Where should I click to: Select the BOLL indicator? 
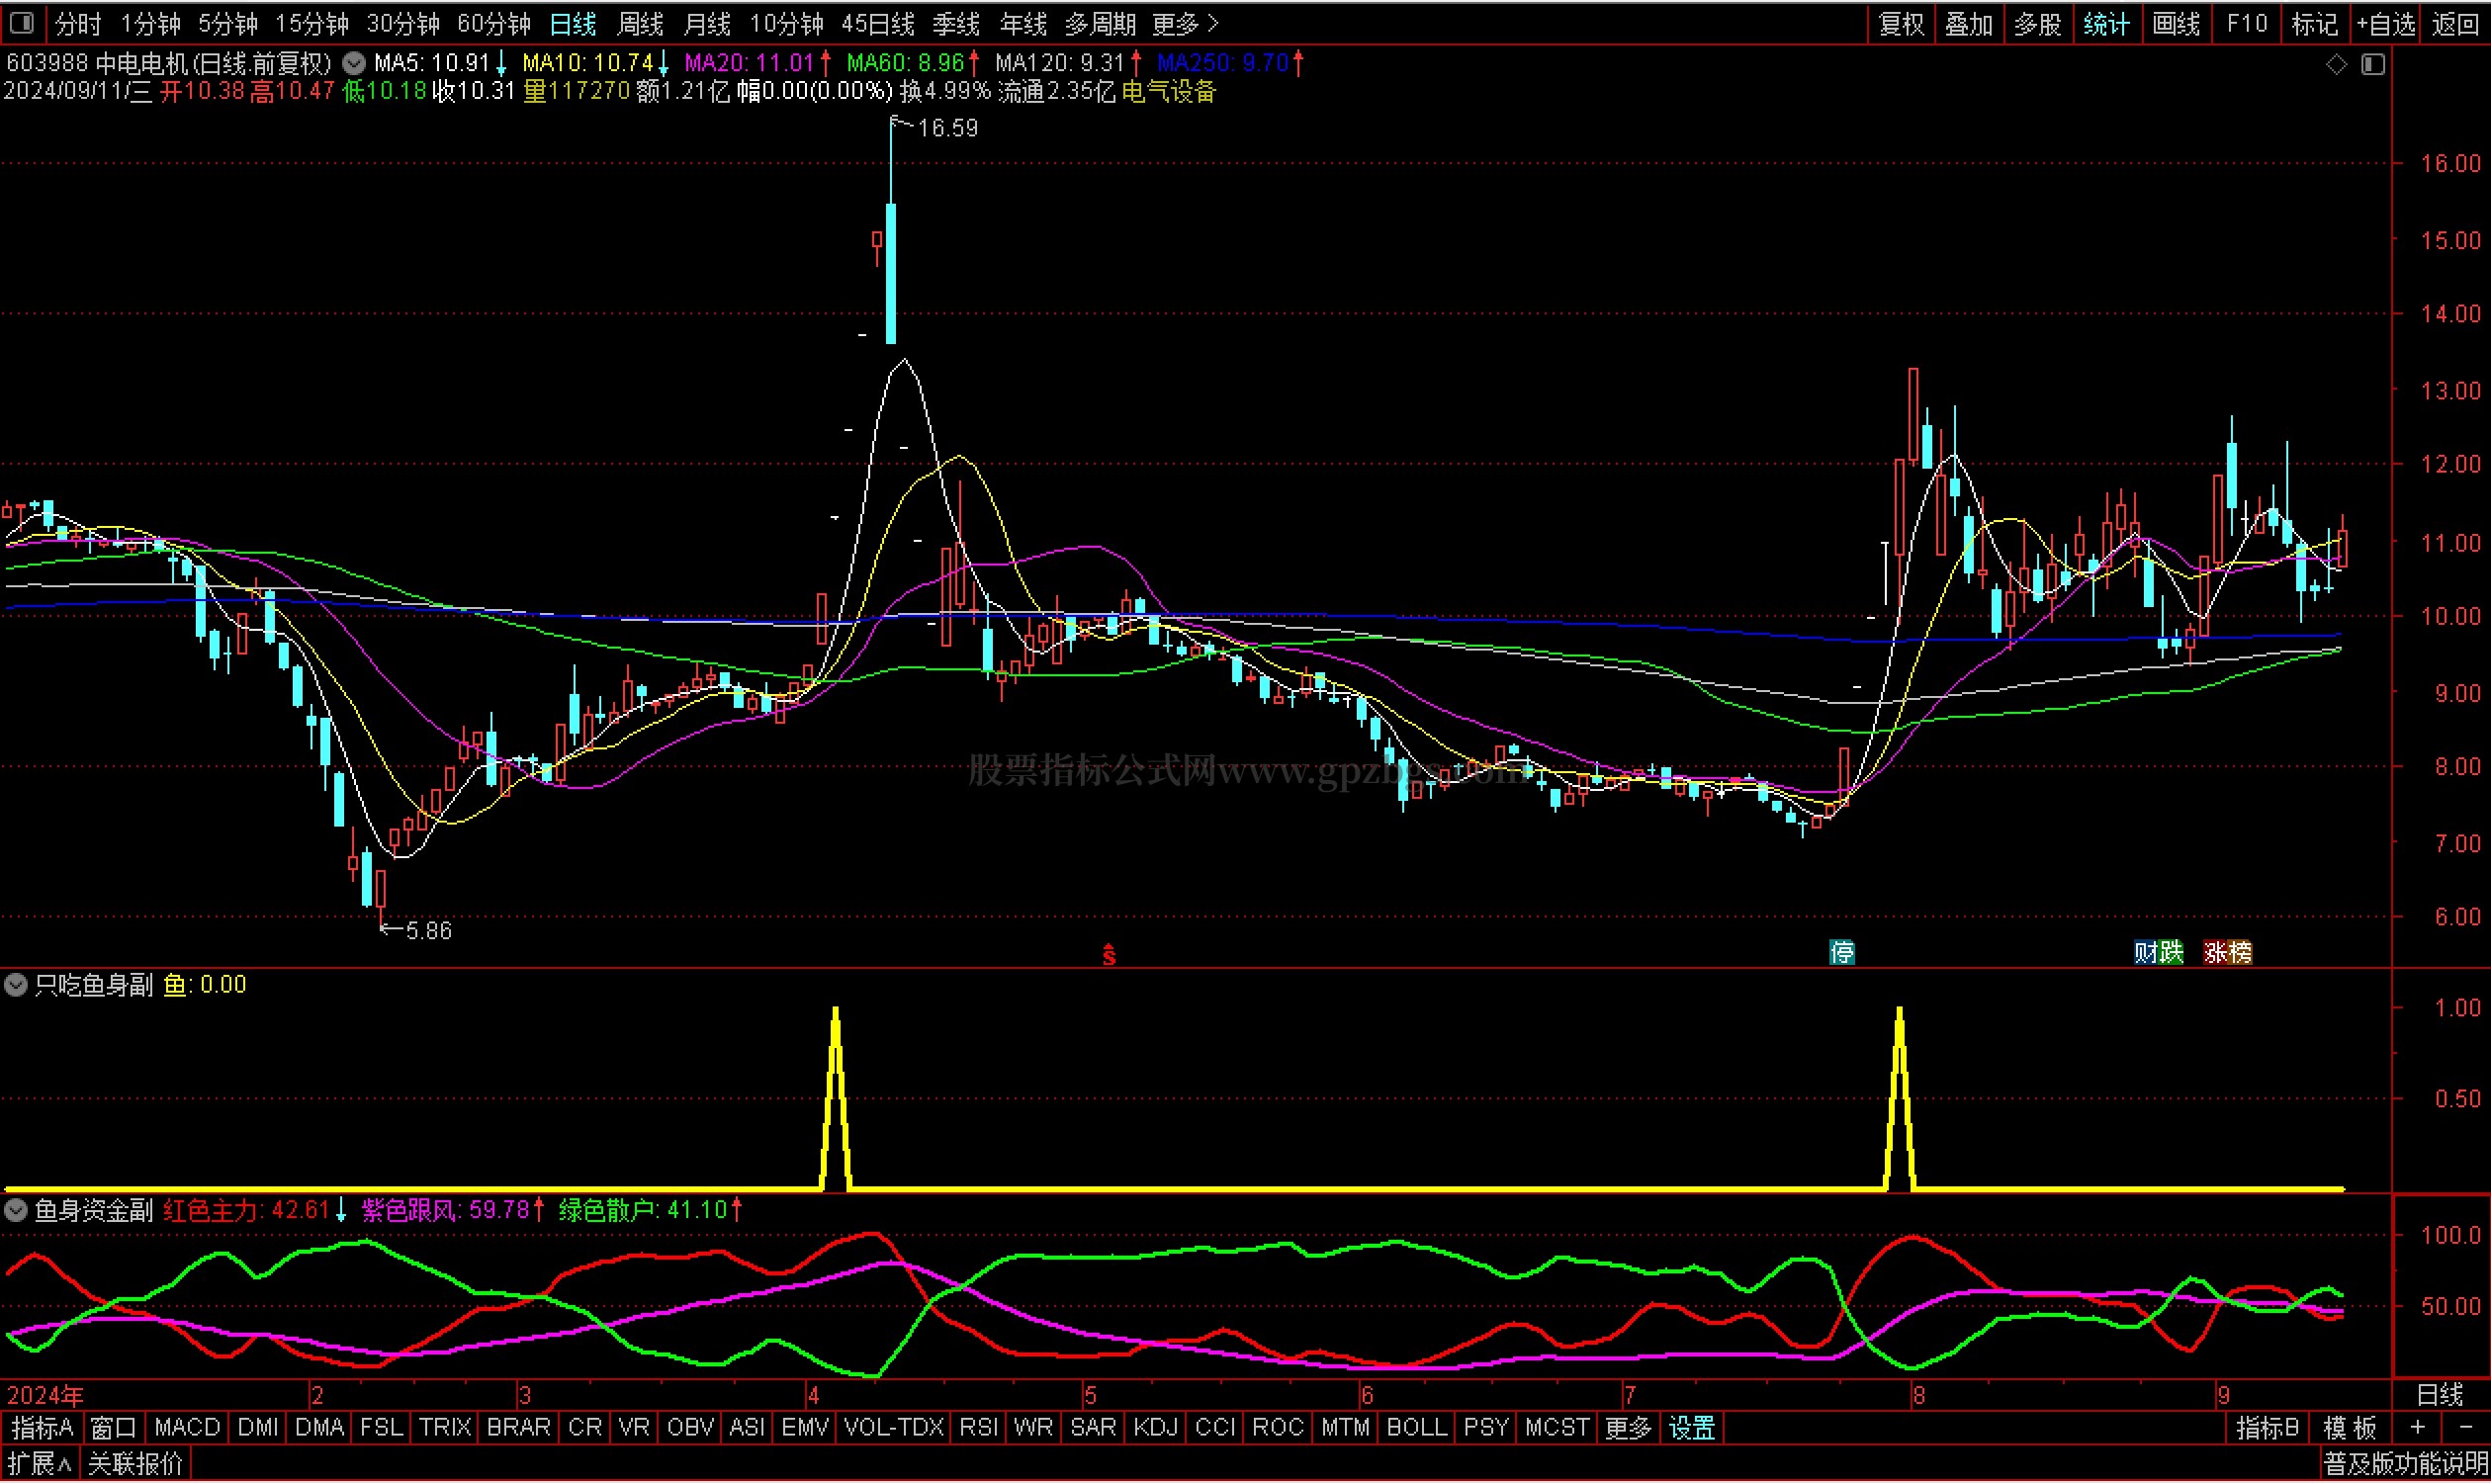[1416, 1430]
